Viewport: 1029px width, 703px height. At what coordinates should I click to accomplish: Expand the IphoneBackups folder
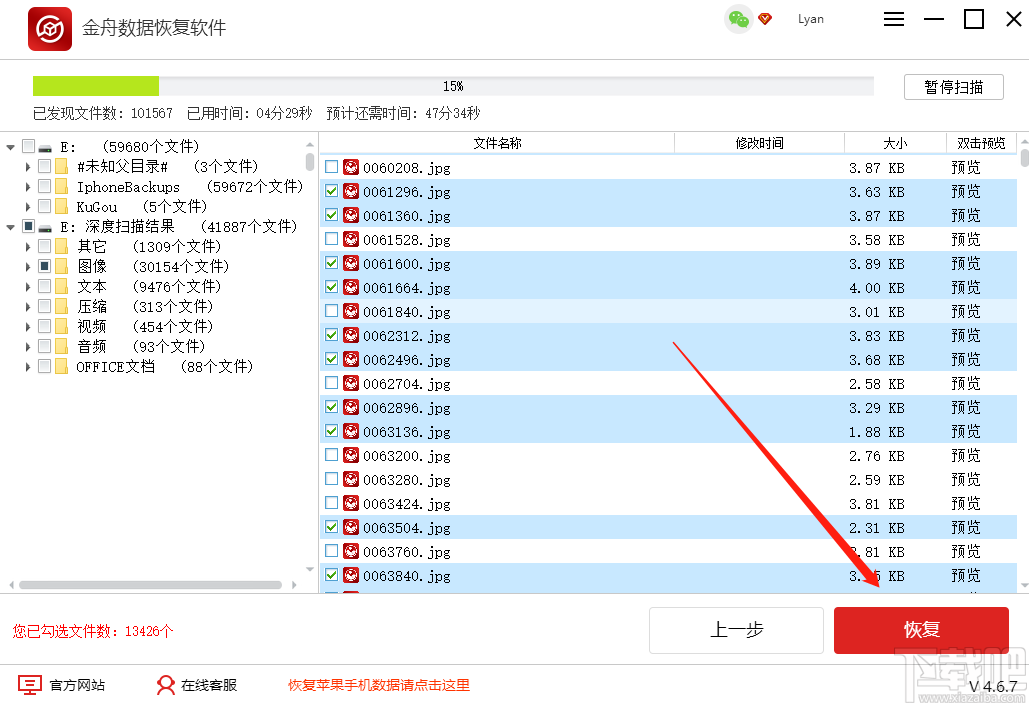(x=28, y=187)
